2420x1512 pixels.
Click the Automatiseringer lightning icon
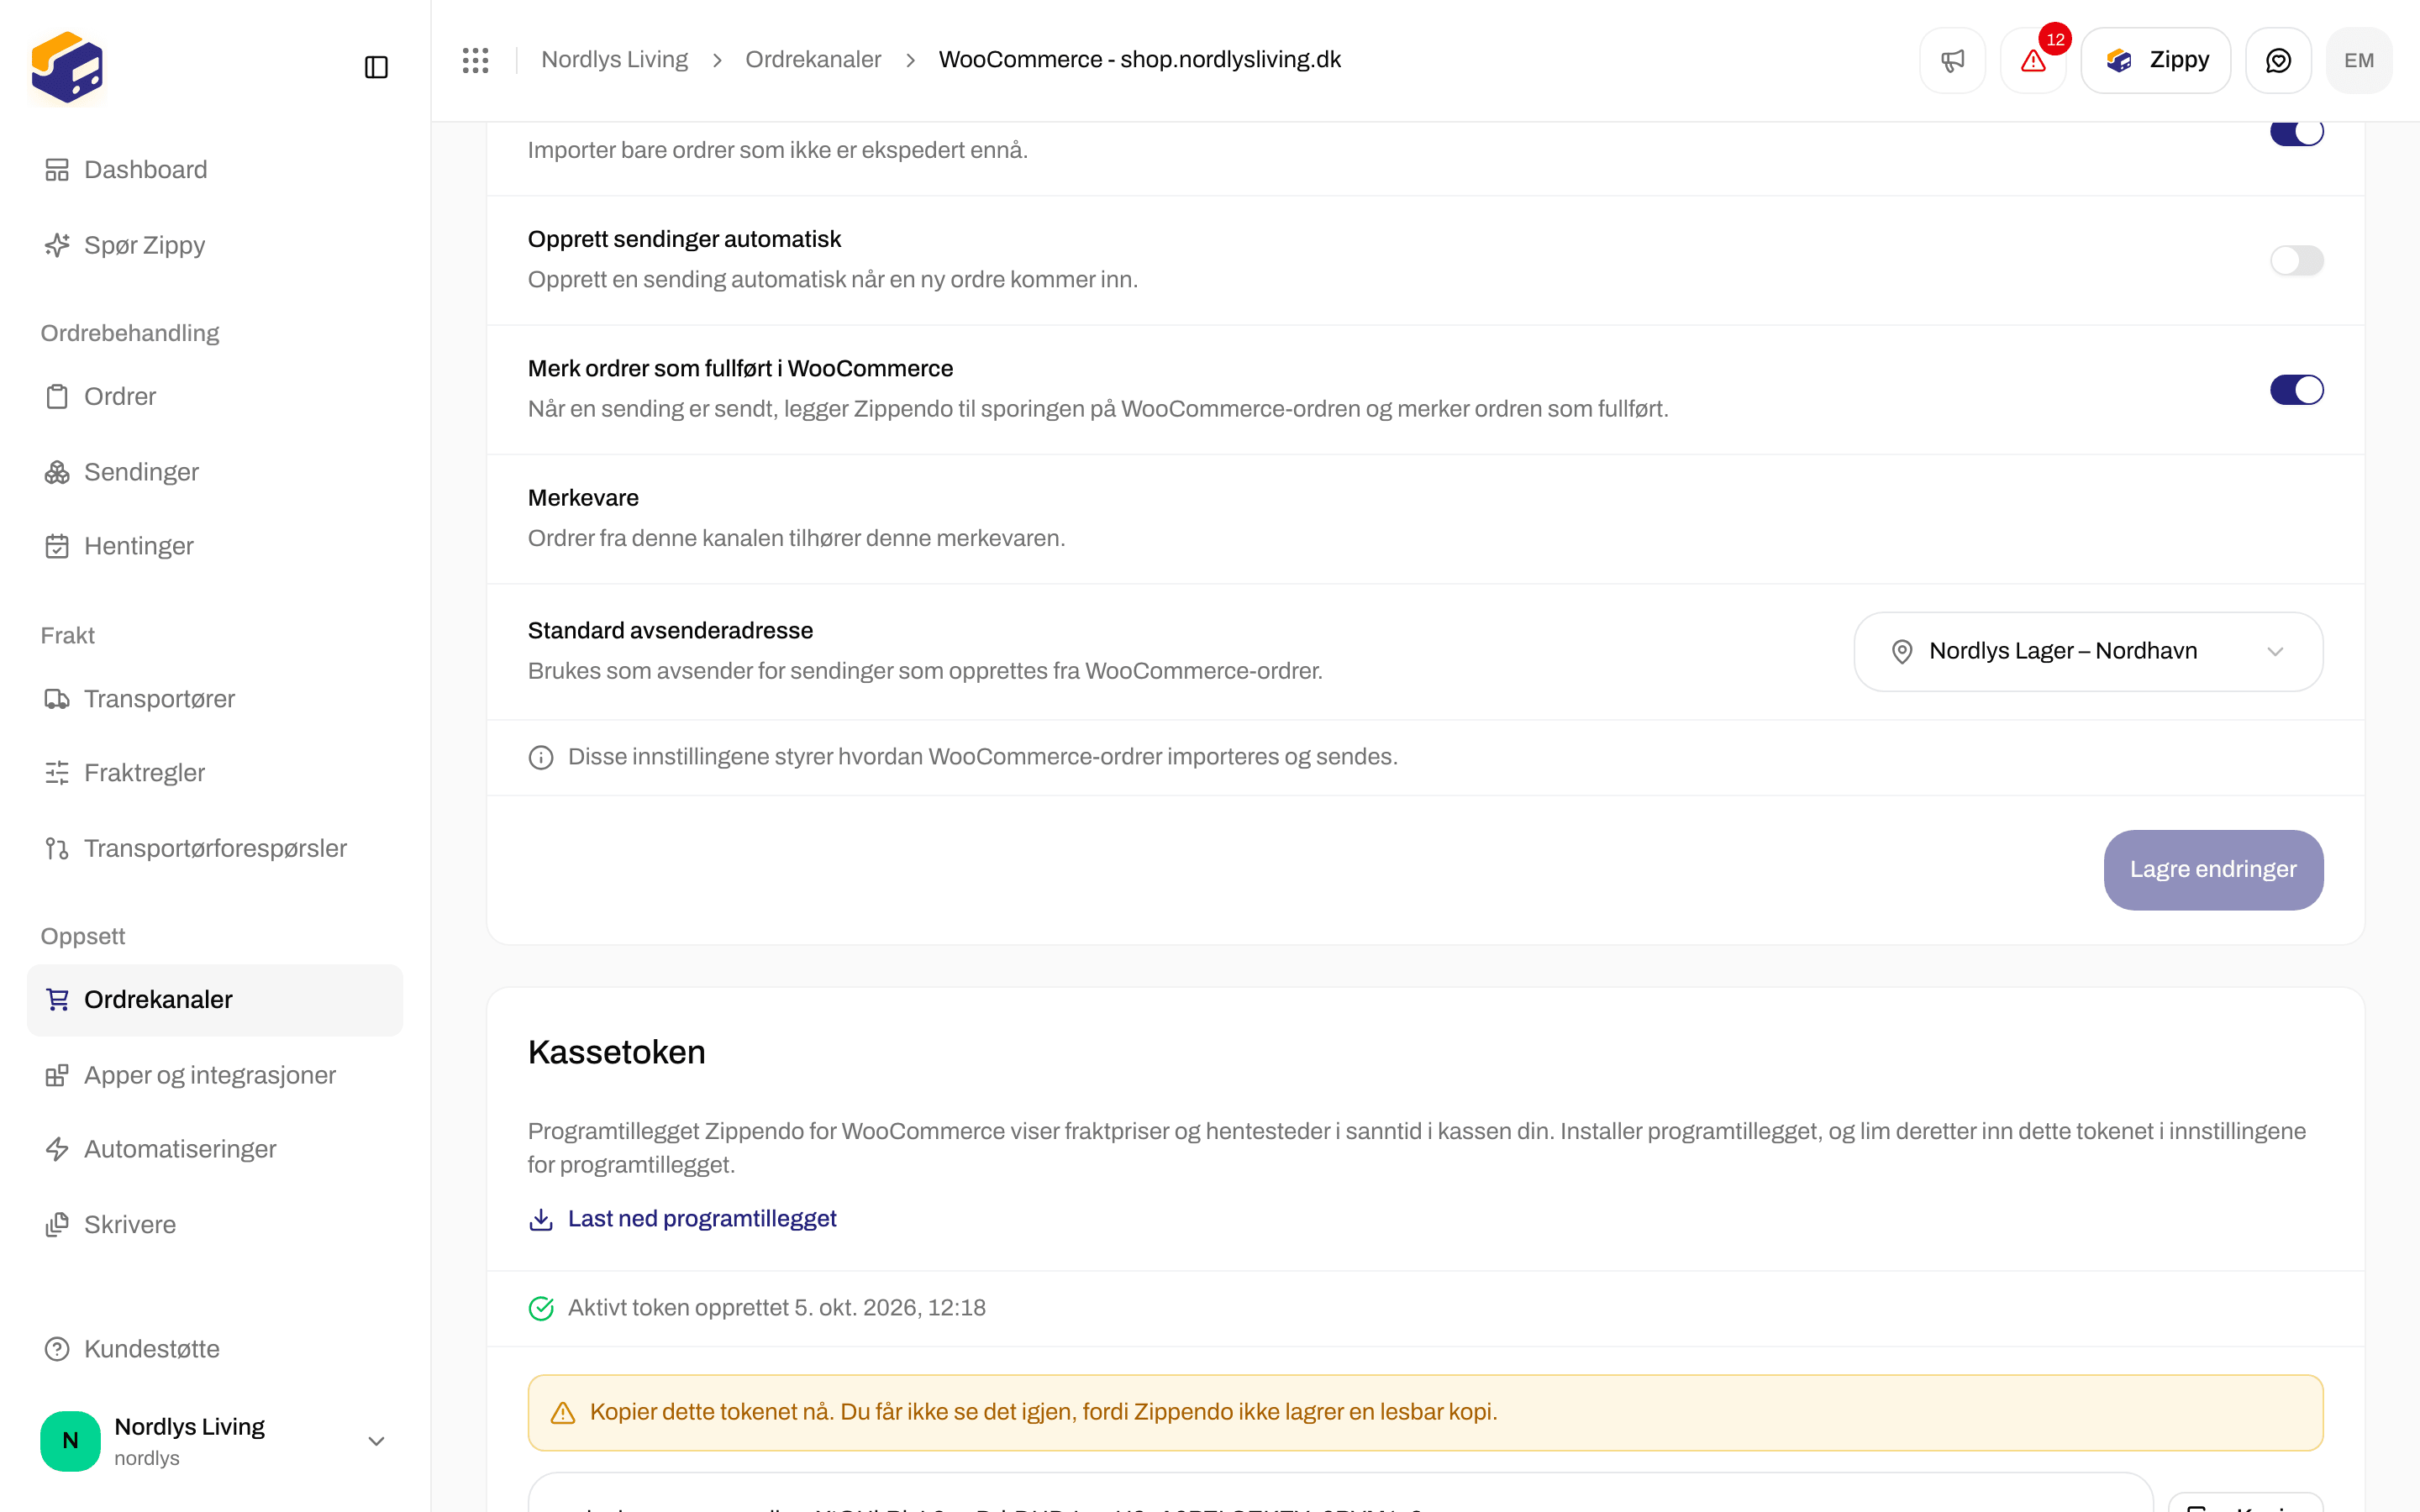coord(57,1149)
